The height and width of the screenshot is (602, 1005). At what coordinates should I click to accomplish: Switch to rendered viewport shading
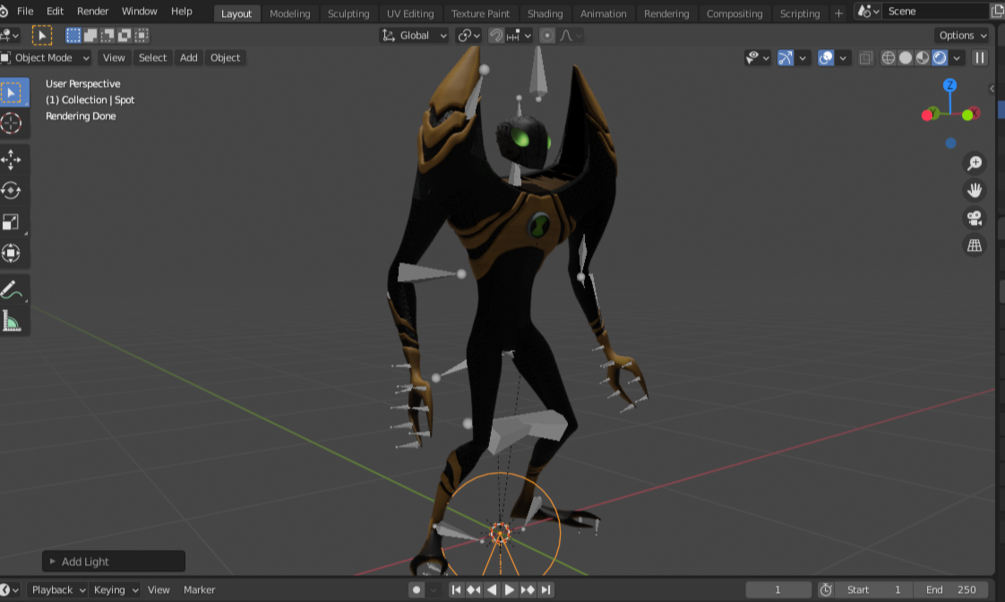tap(940, 58)
